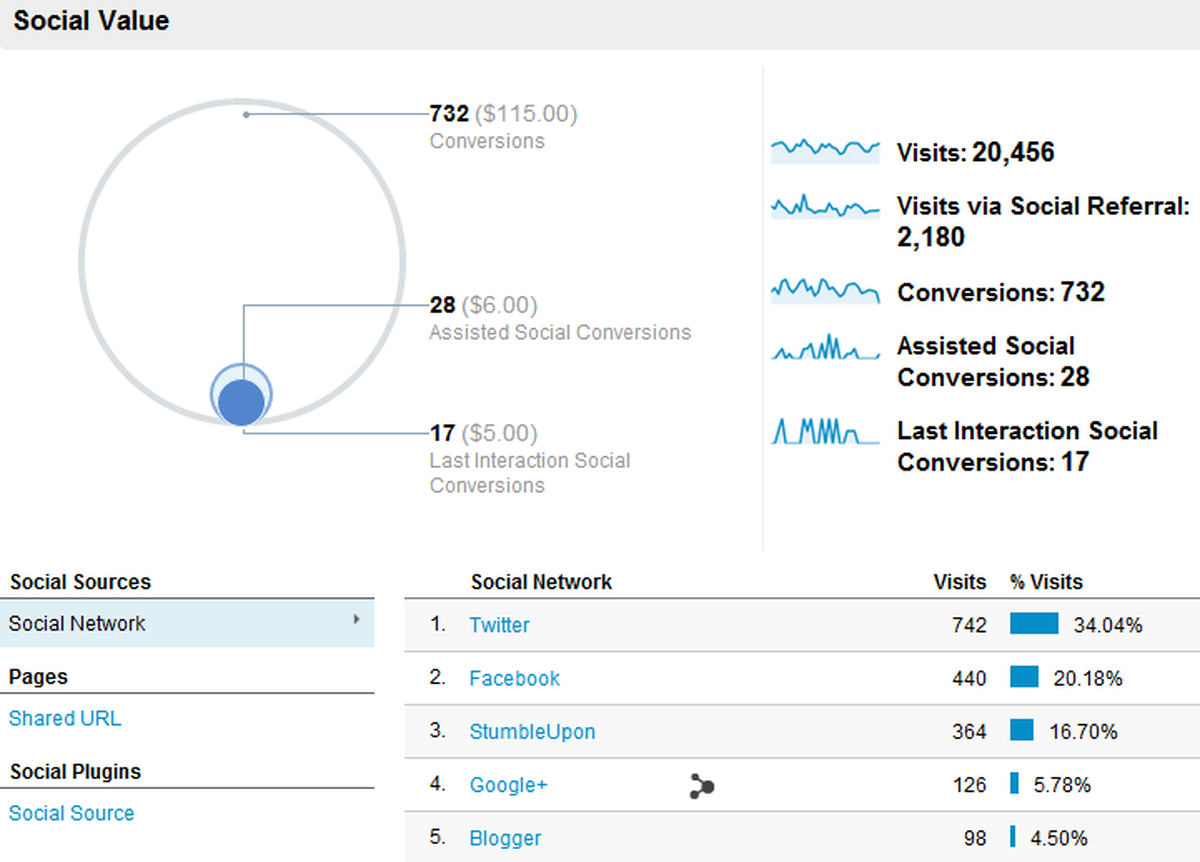This screenshot has height=862, width=1200.
Task: Click the Social Sources section header
Action: click(x=80, y=581)
